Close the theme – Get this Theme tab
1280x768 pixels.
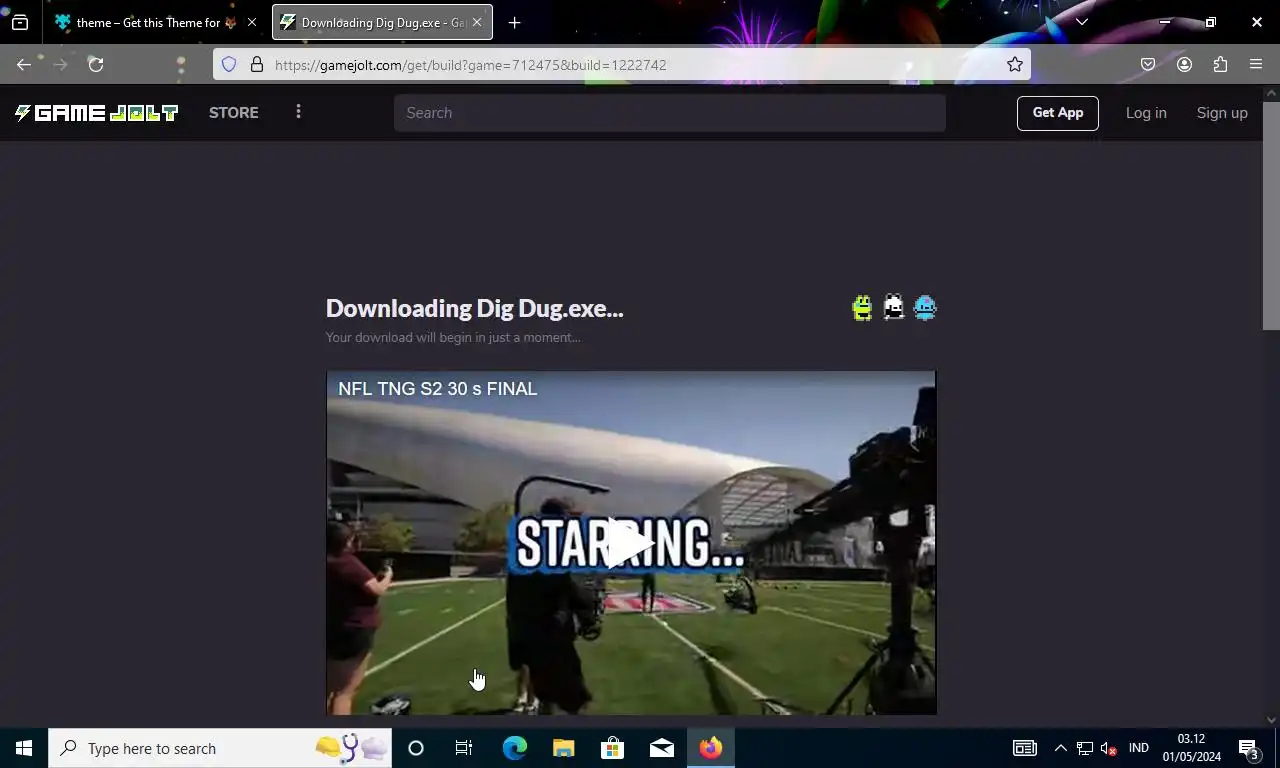(252, 22)
